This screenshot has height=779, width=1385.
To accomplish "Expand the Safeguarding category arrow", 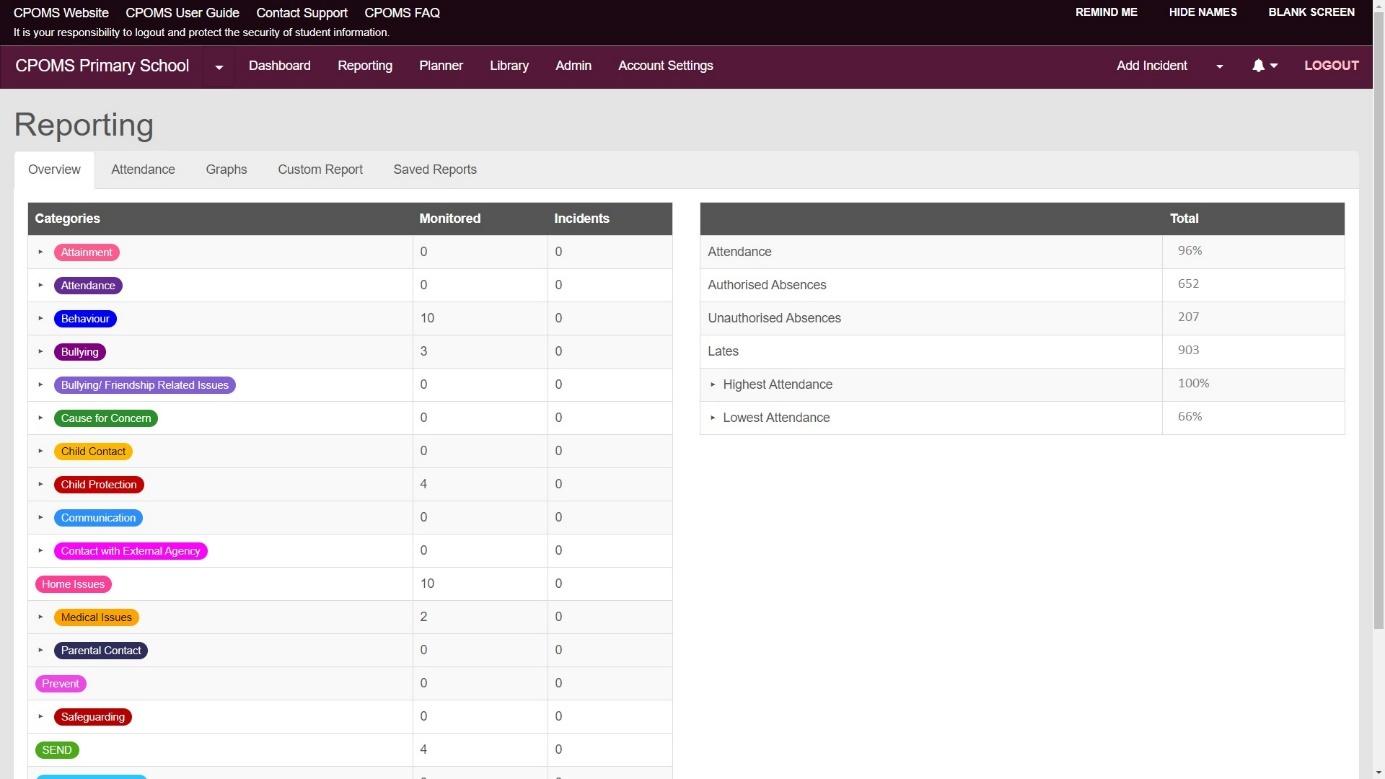I will coord(41,717).
